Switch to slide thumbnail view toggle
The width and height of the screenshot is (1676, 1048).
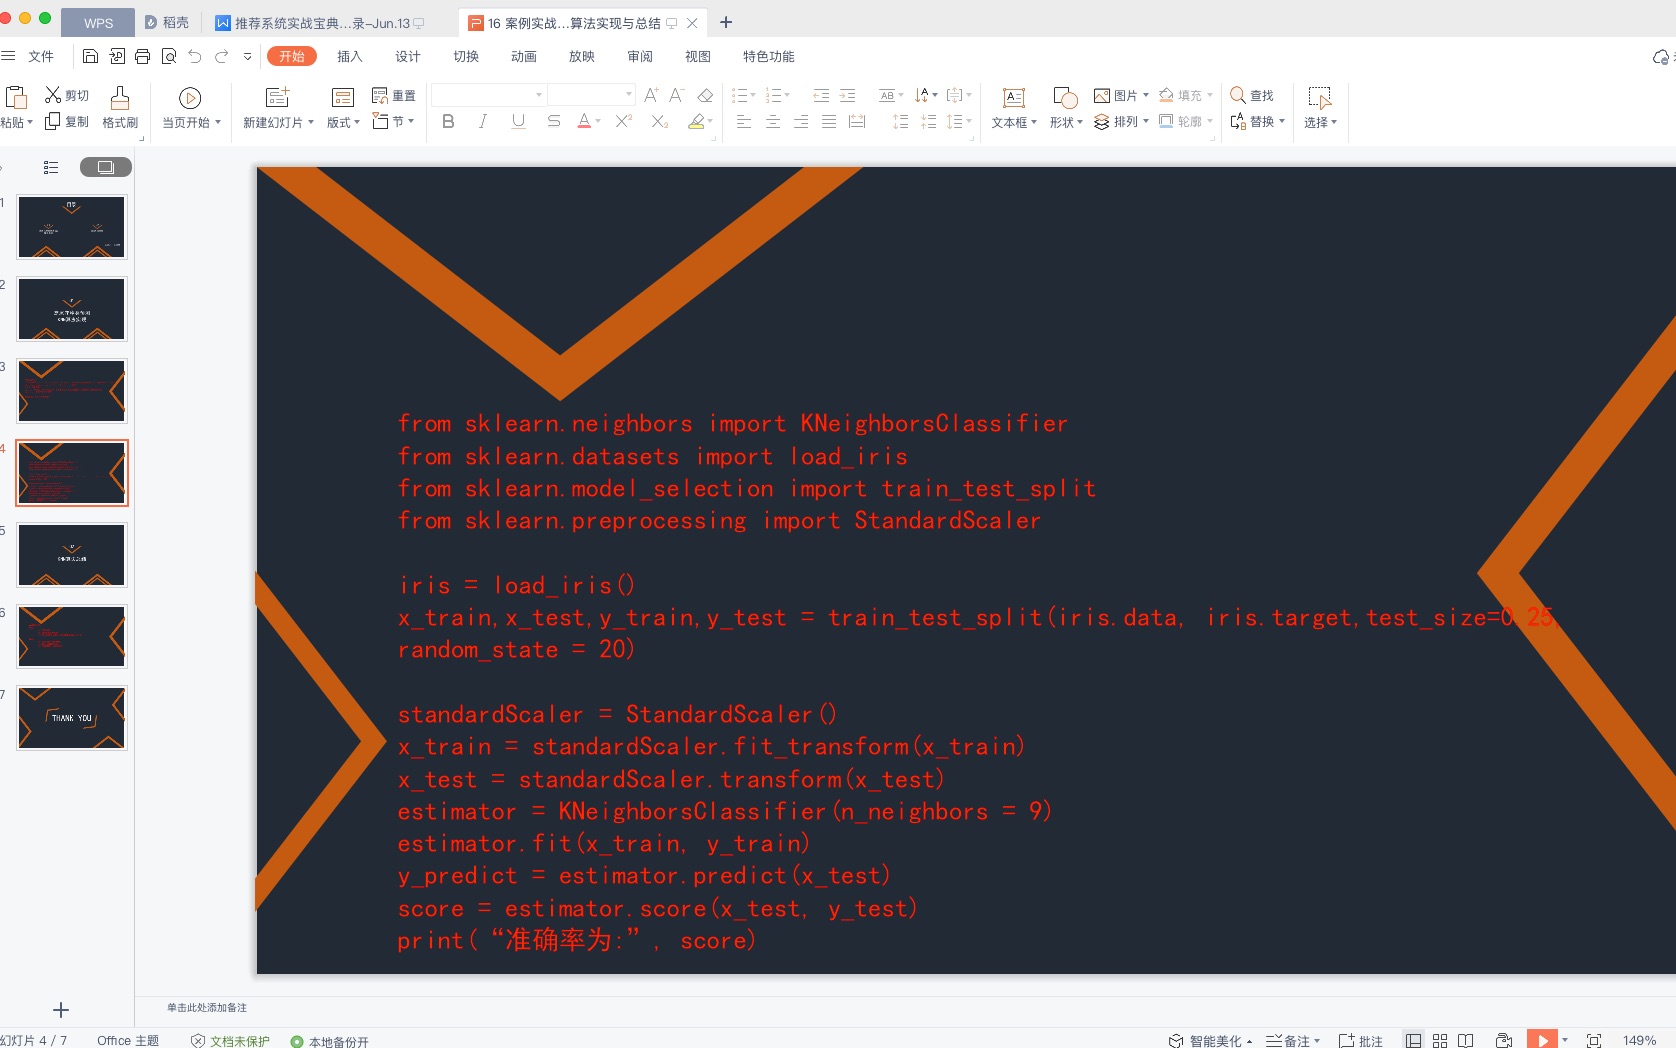tap(106, 167)
